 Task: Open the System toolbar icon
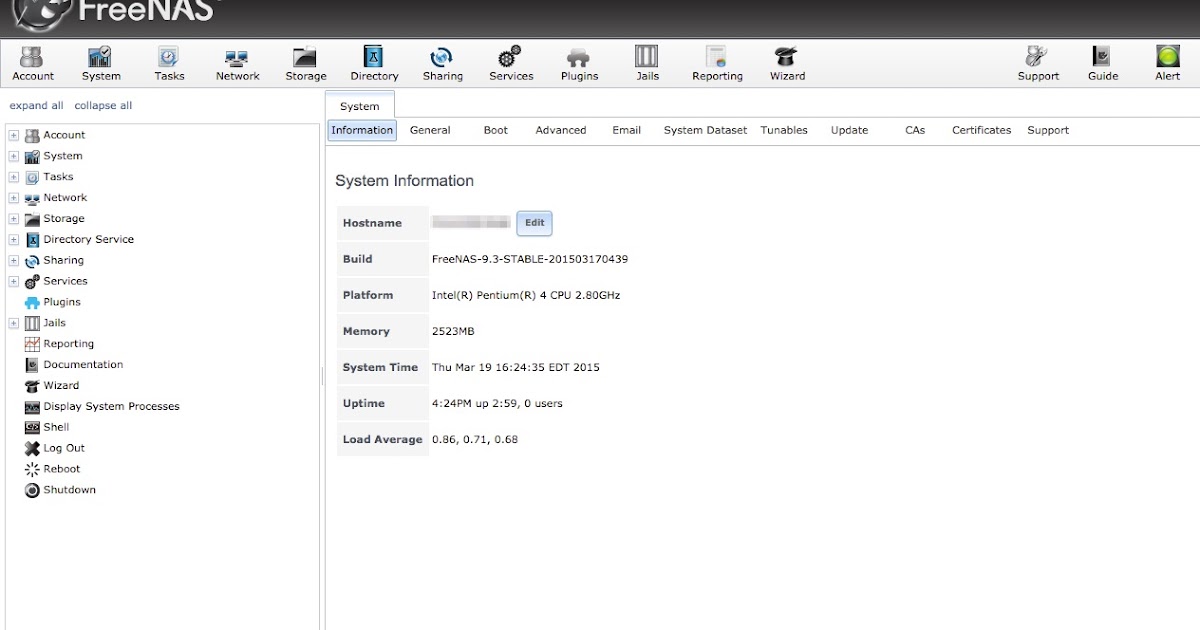pos(101,64)
